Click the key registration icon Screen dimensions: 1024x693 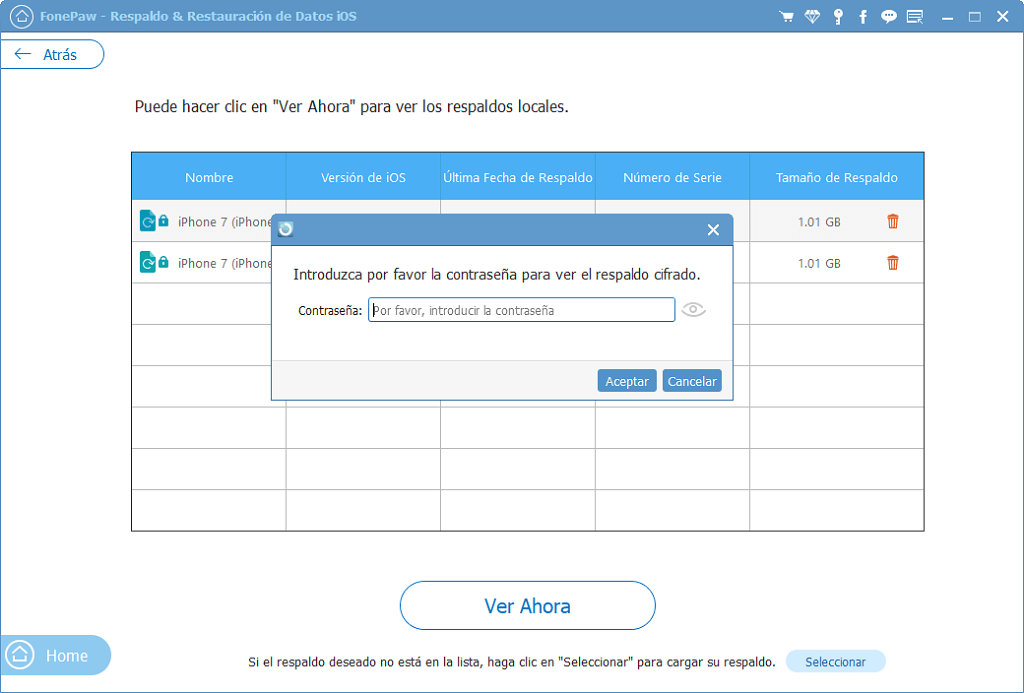tap(838, 17)
